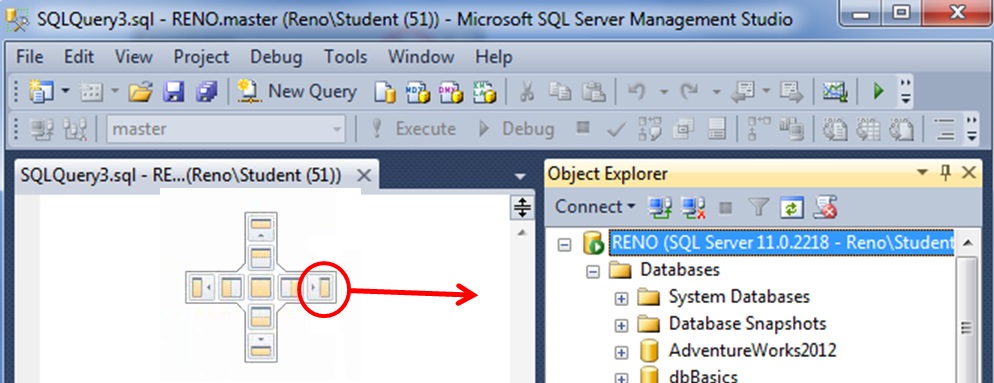994x383 pixels.
Task: Open the Window menu
Action: coord(421,56)
